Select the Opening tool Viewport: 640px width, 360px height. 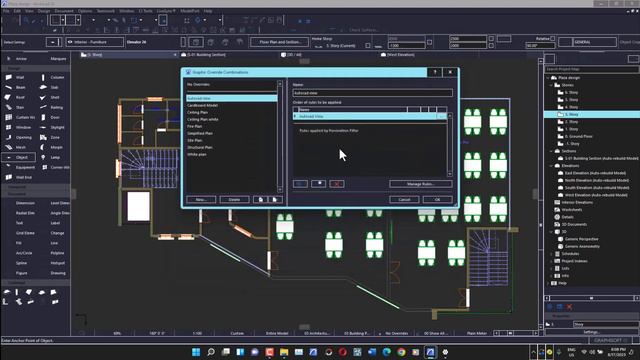click(x=19, y=137)
